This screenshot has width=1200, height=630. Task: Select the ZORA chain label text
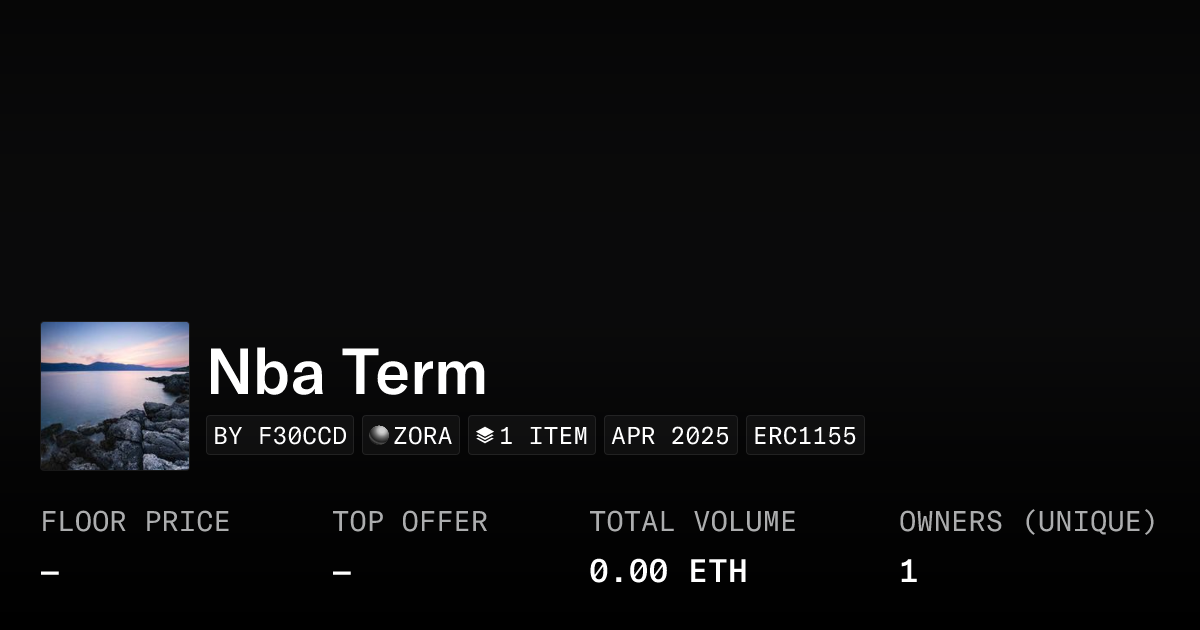pos(423,436)
